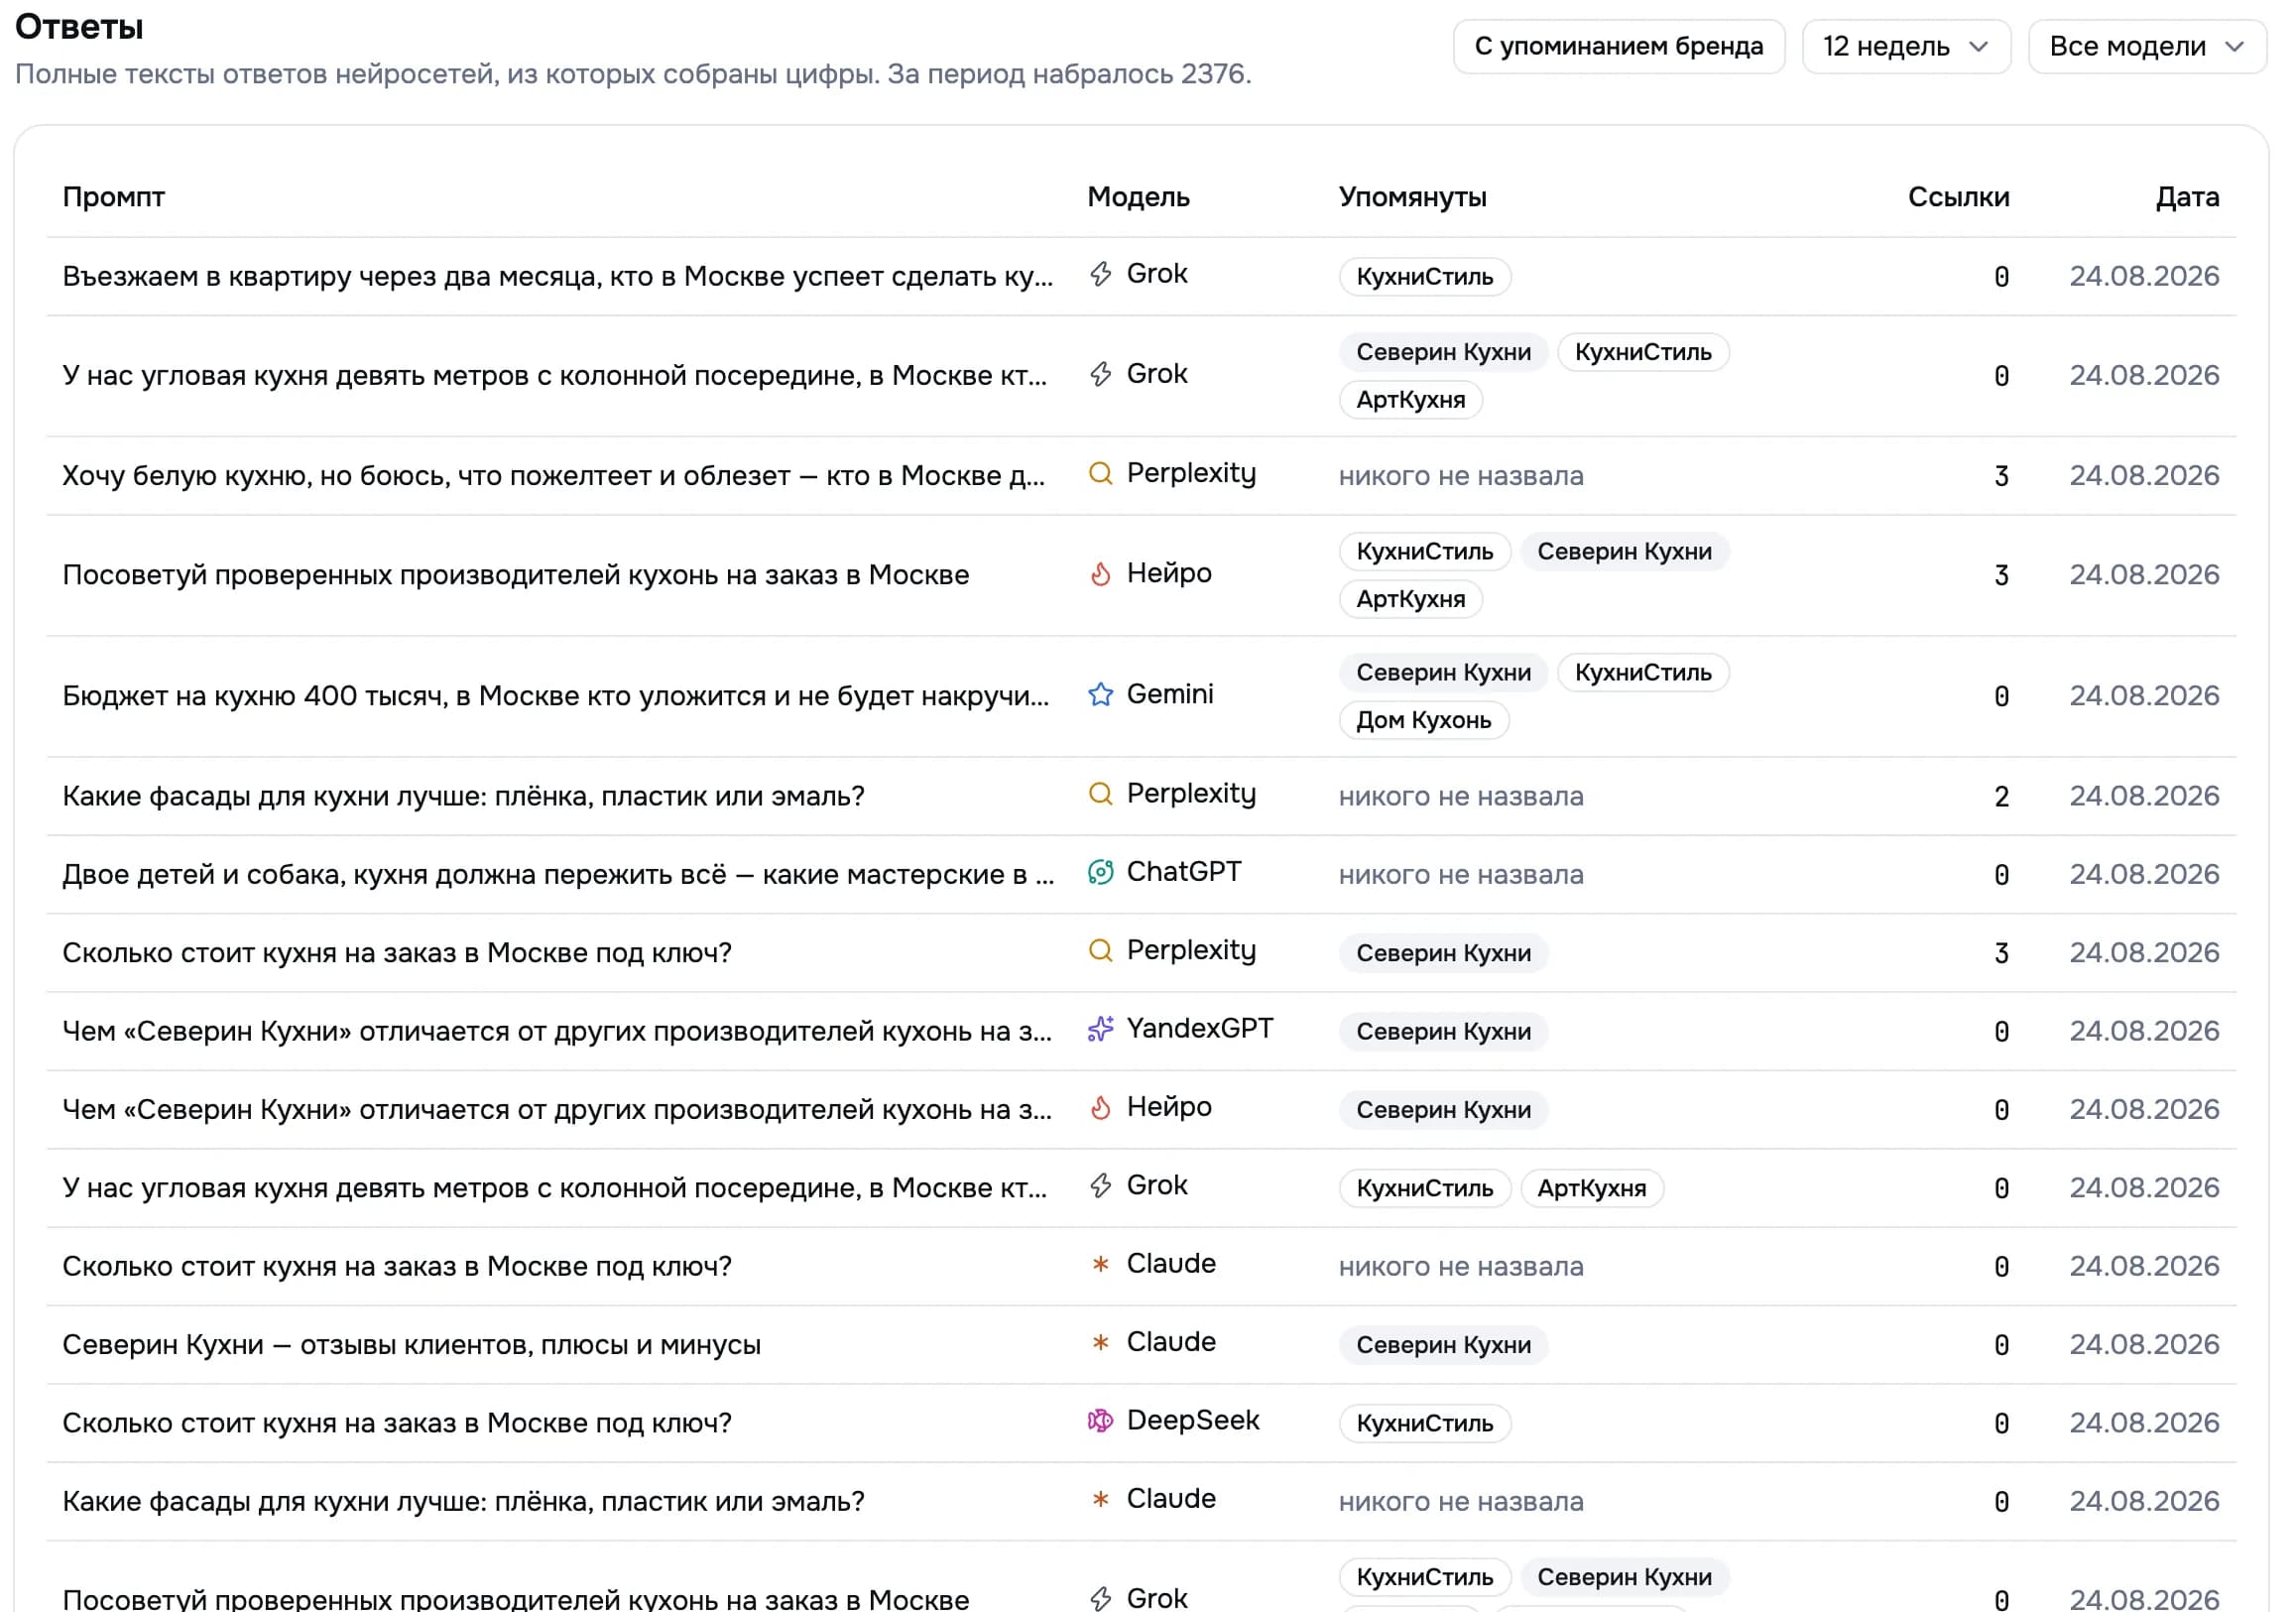The image size is (2296, 1612).
Task: Click the "Модель" column header
Action: (1138, 197)
